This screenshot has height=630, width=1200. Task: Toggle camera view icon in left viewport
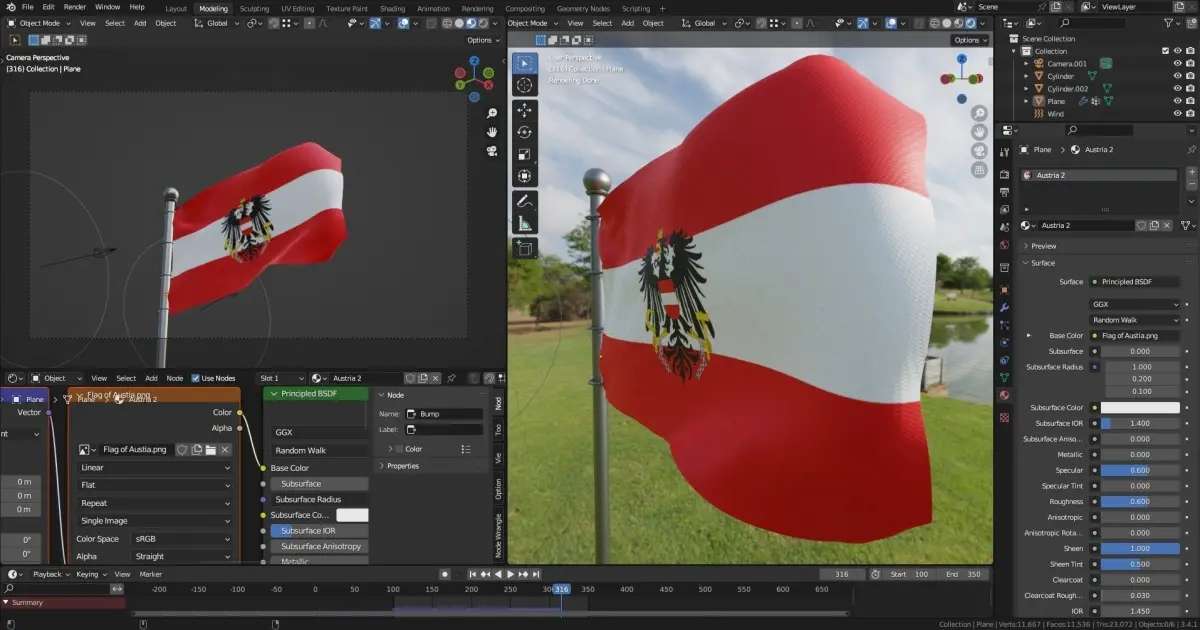[492, 150]
